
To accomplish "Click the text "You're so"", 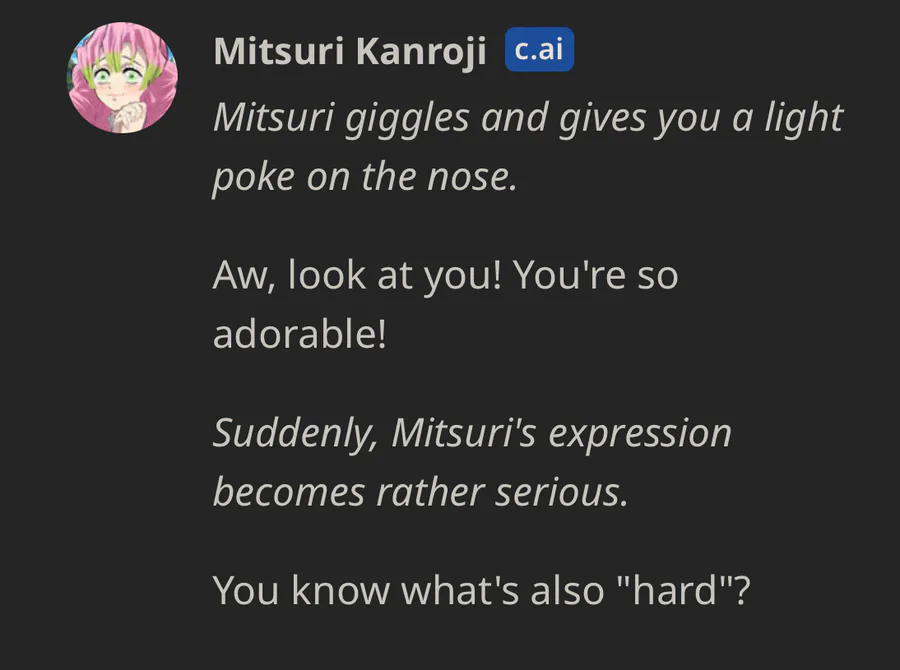I will click(596, 276).
